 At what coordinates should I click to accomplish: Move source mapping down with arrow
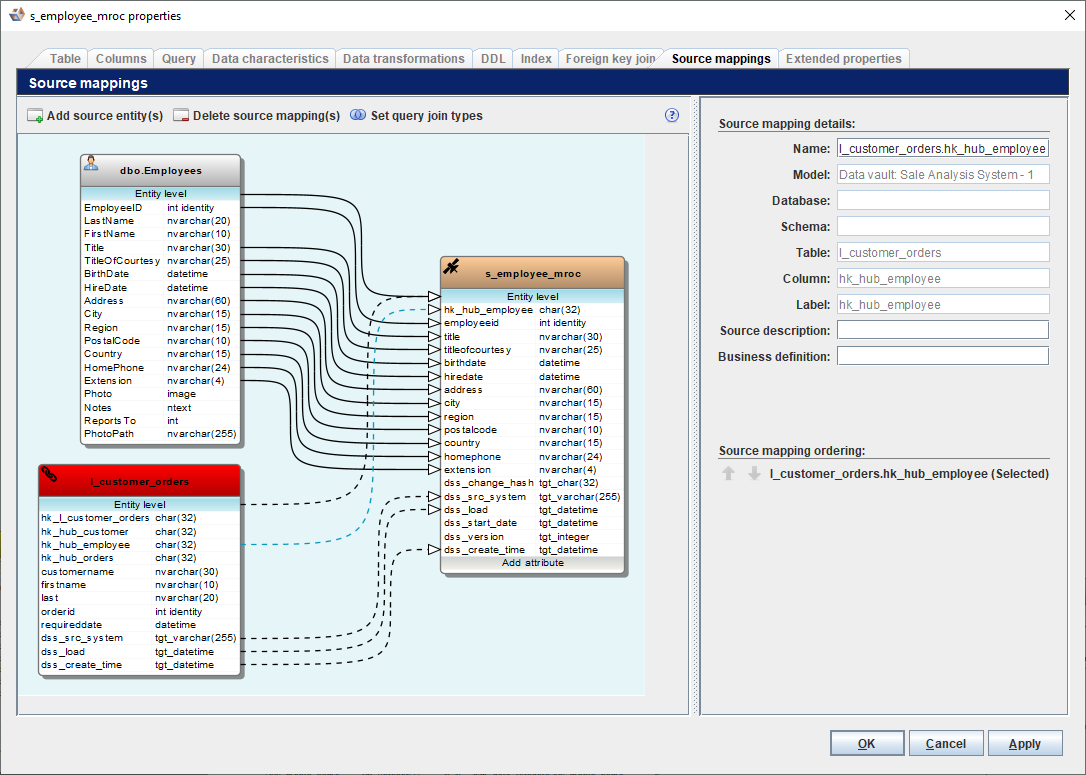(754, 473)
